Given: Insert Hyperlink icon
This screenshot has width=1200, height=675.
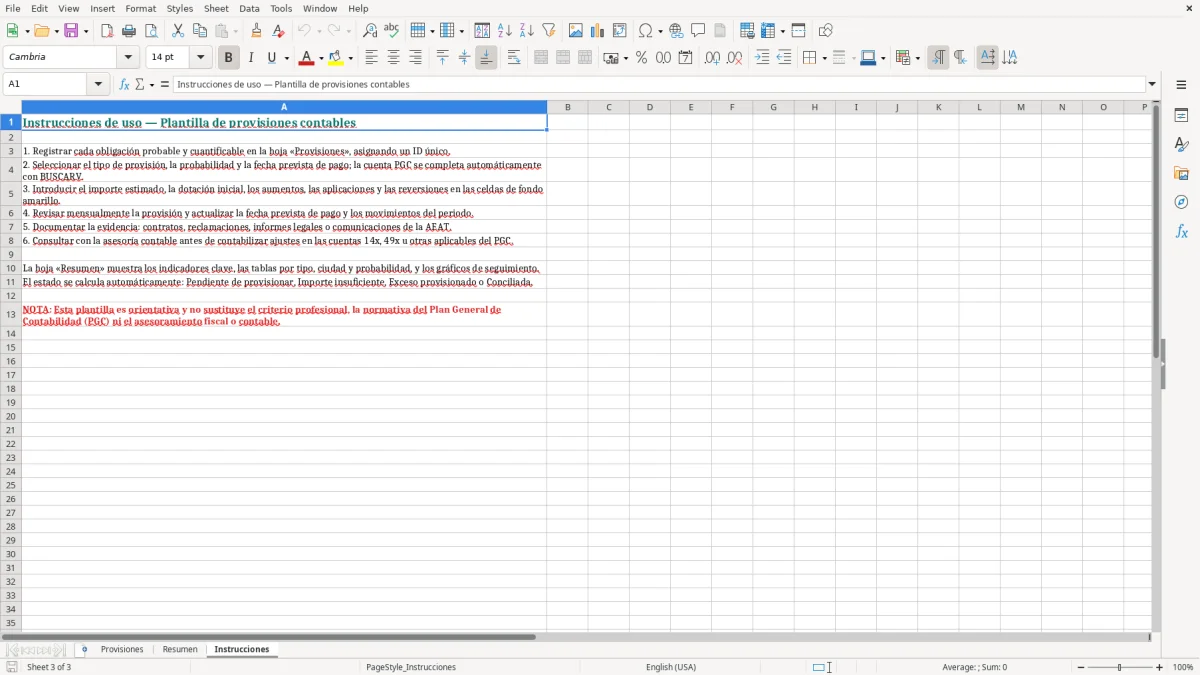Looking at the screenshot, I should click(x=677, y=31).
